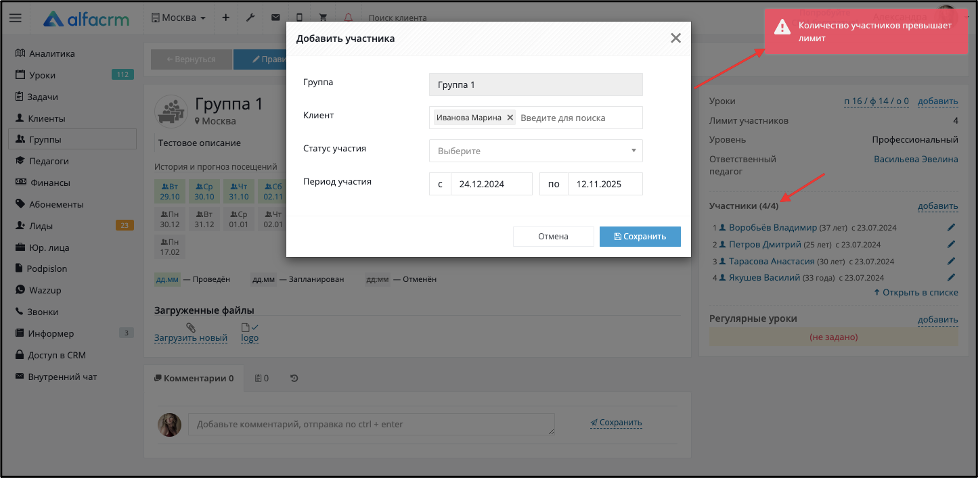The width and height of the screenshot is (979, 479).
Task: Expand the Статус участия dropdown
Action: click(x=536, y=151)
